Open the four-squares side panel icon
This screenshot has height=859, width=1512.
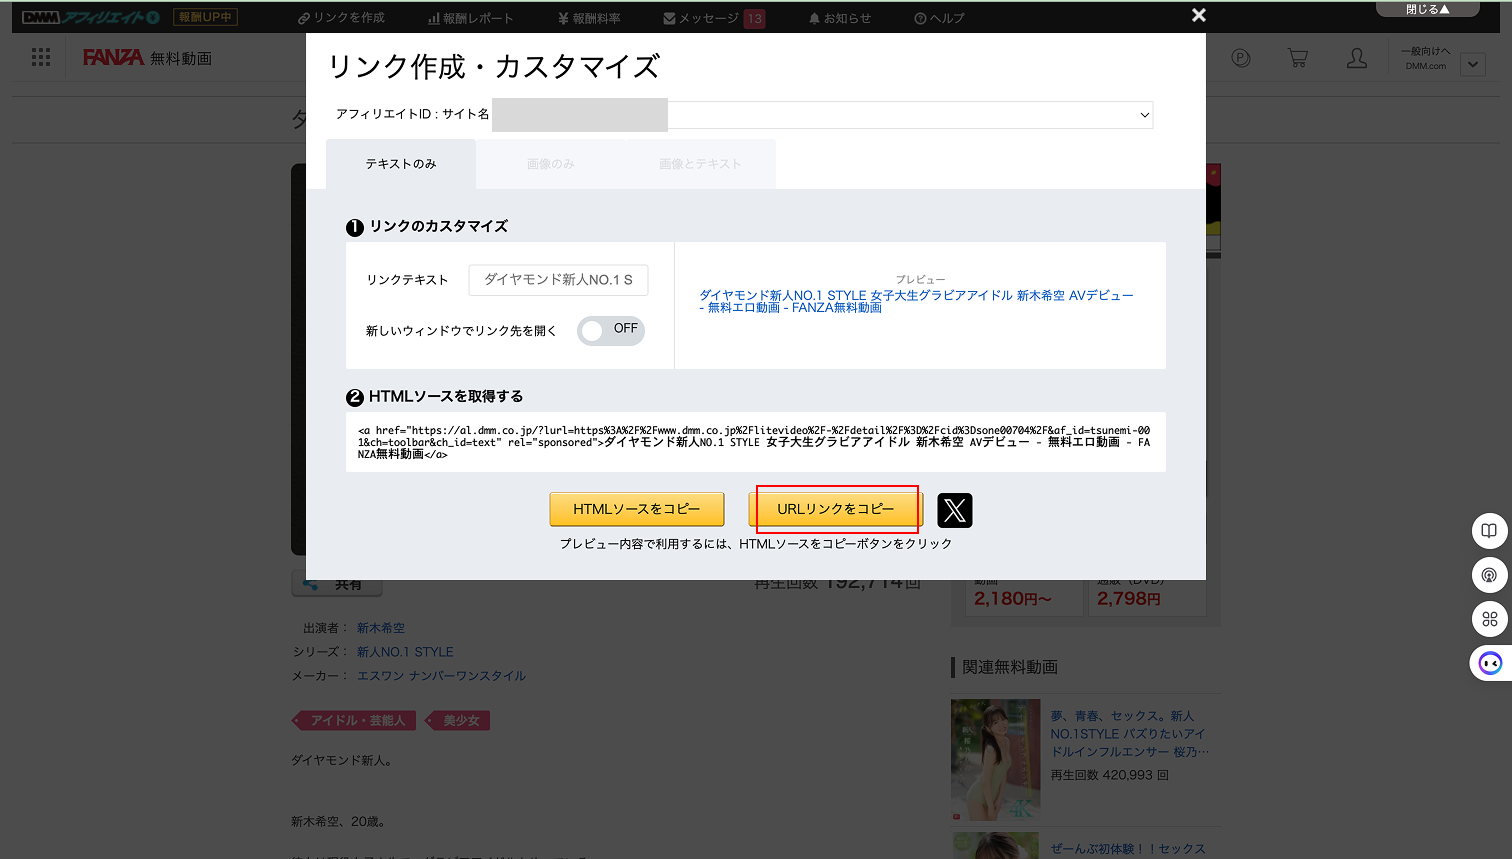(1489, 619)
